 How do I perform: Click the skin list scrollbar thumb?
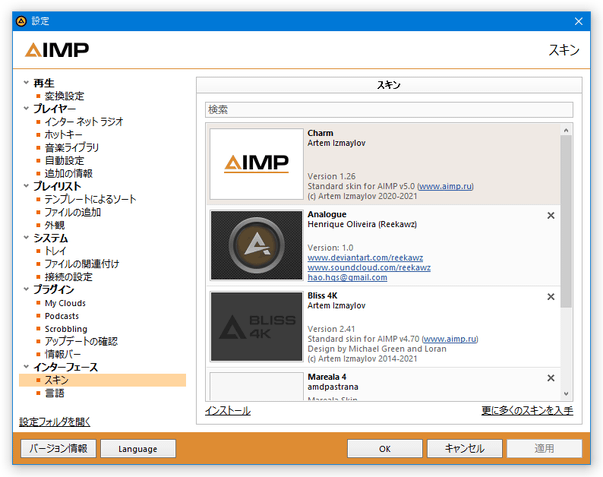(x=566, y=221)
